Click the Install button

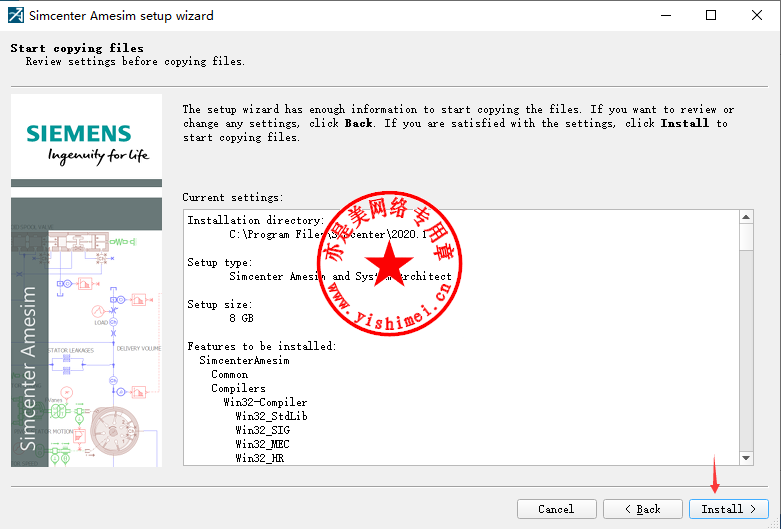coord(729,509)
